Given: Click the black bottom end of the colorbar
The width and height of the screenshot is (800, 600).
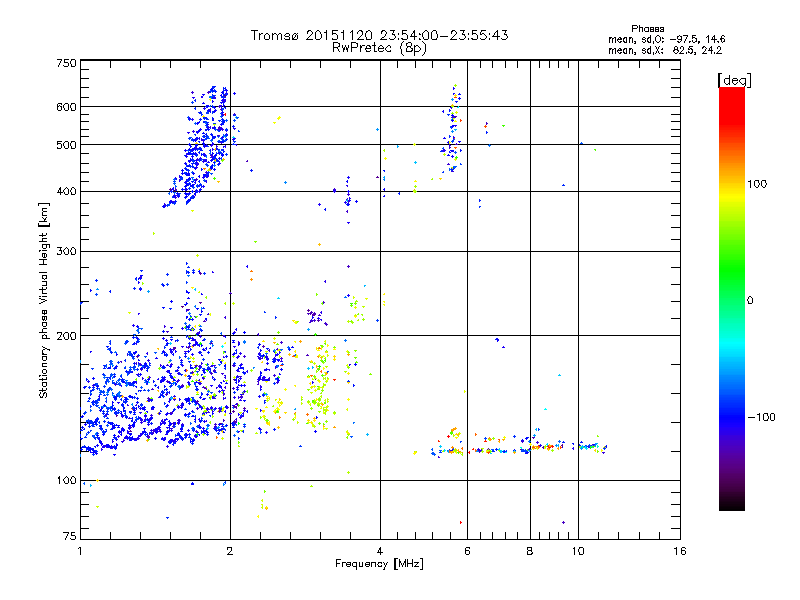Looking at the screenshot, I should tap(732, 504).
